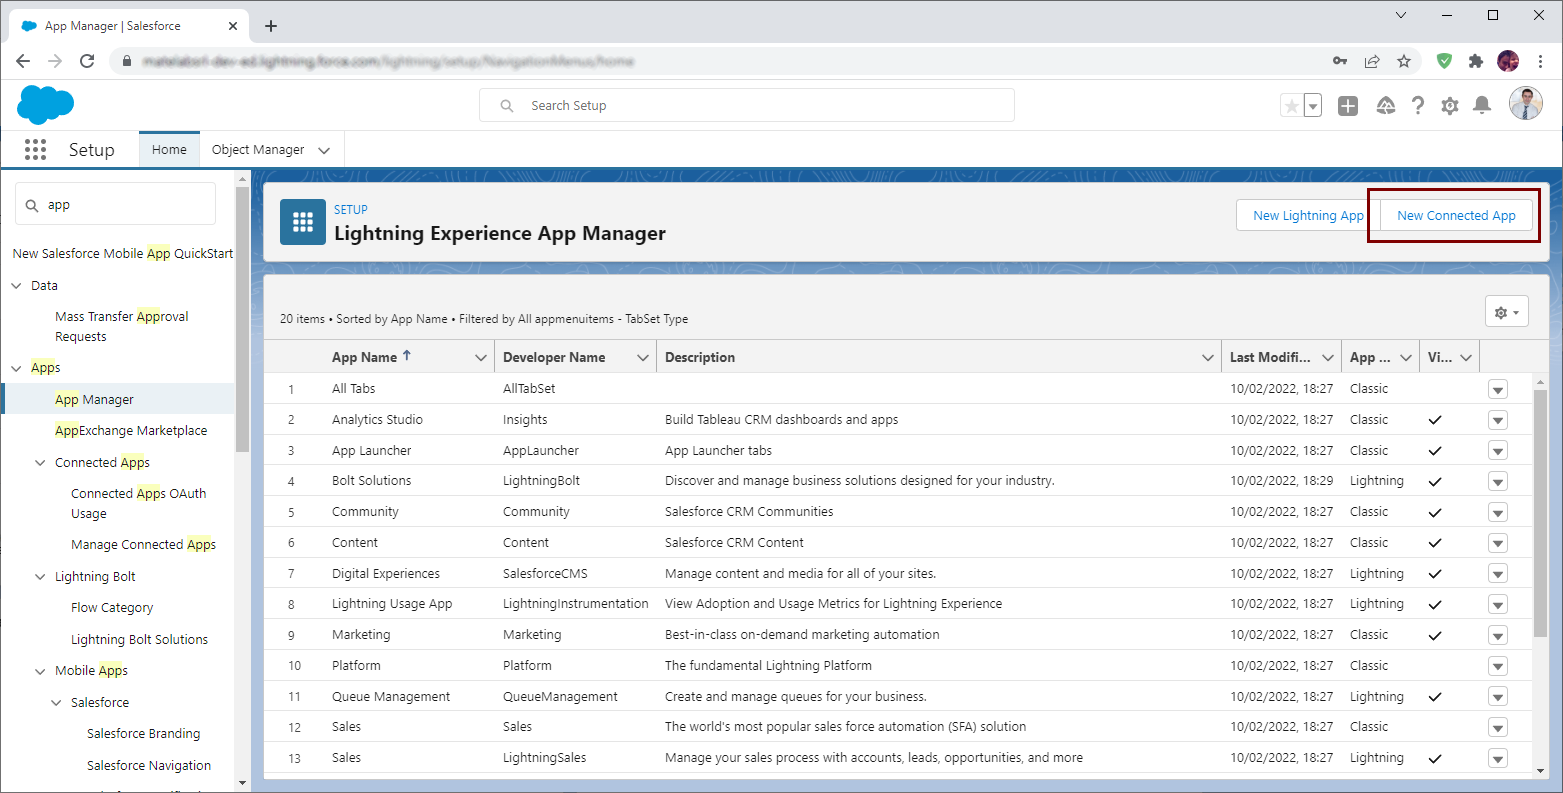Viewport: 1563px width, 793px height.
Task: Collapse the Apps tree section
Action: click(x=16, y=368)
